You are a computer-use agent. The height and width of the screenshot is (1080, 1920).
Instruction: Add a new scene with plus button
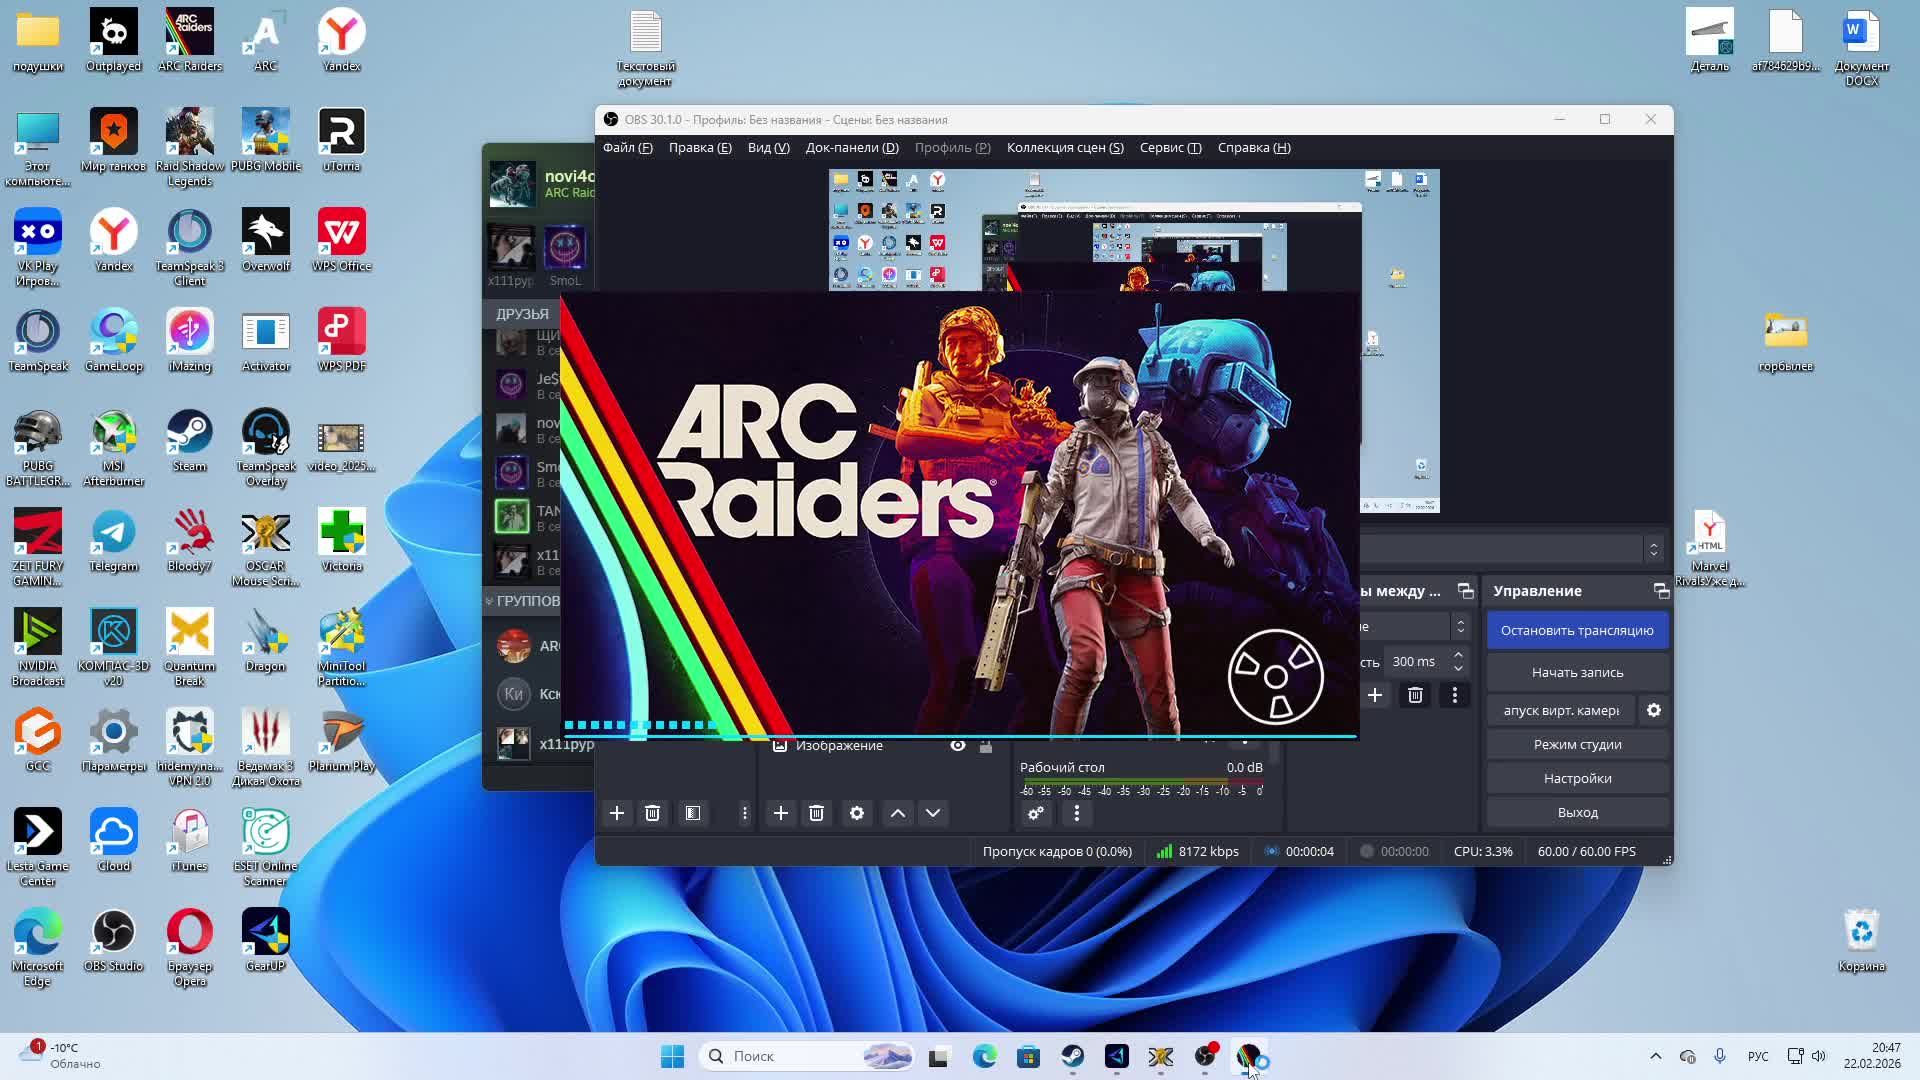pyautogui.click(x=617, y=814)
